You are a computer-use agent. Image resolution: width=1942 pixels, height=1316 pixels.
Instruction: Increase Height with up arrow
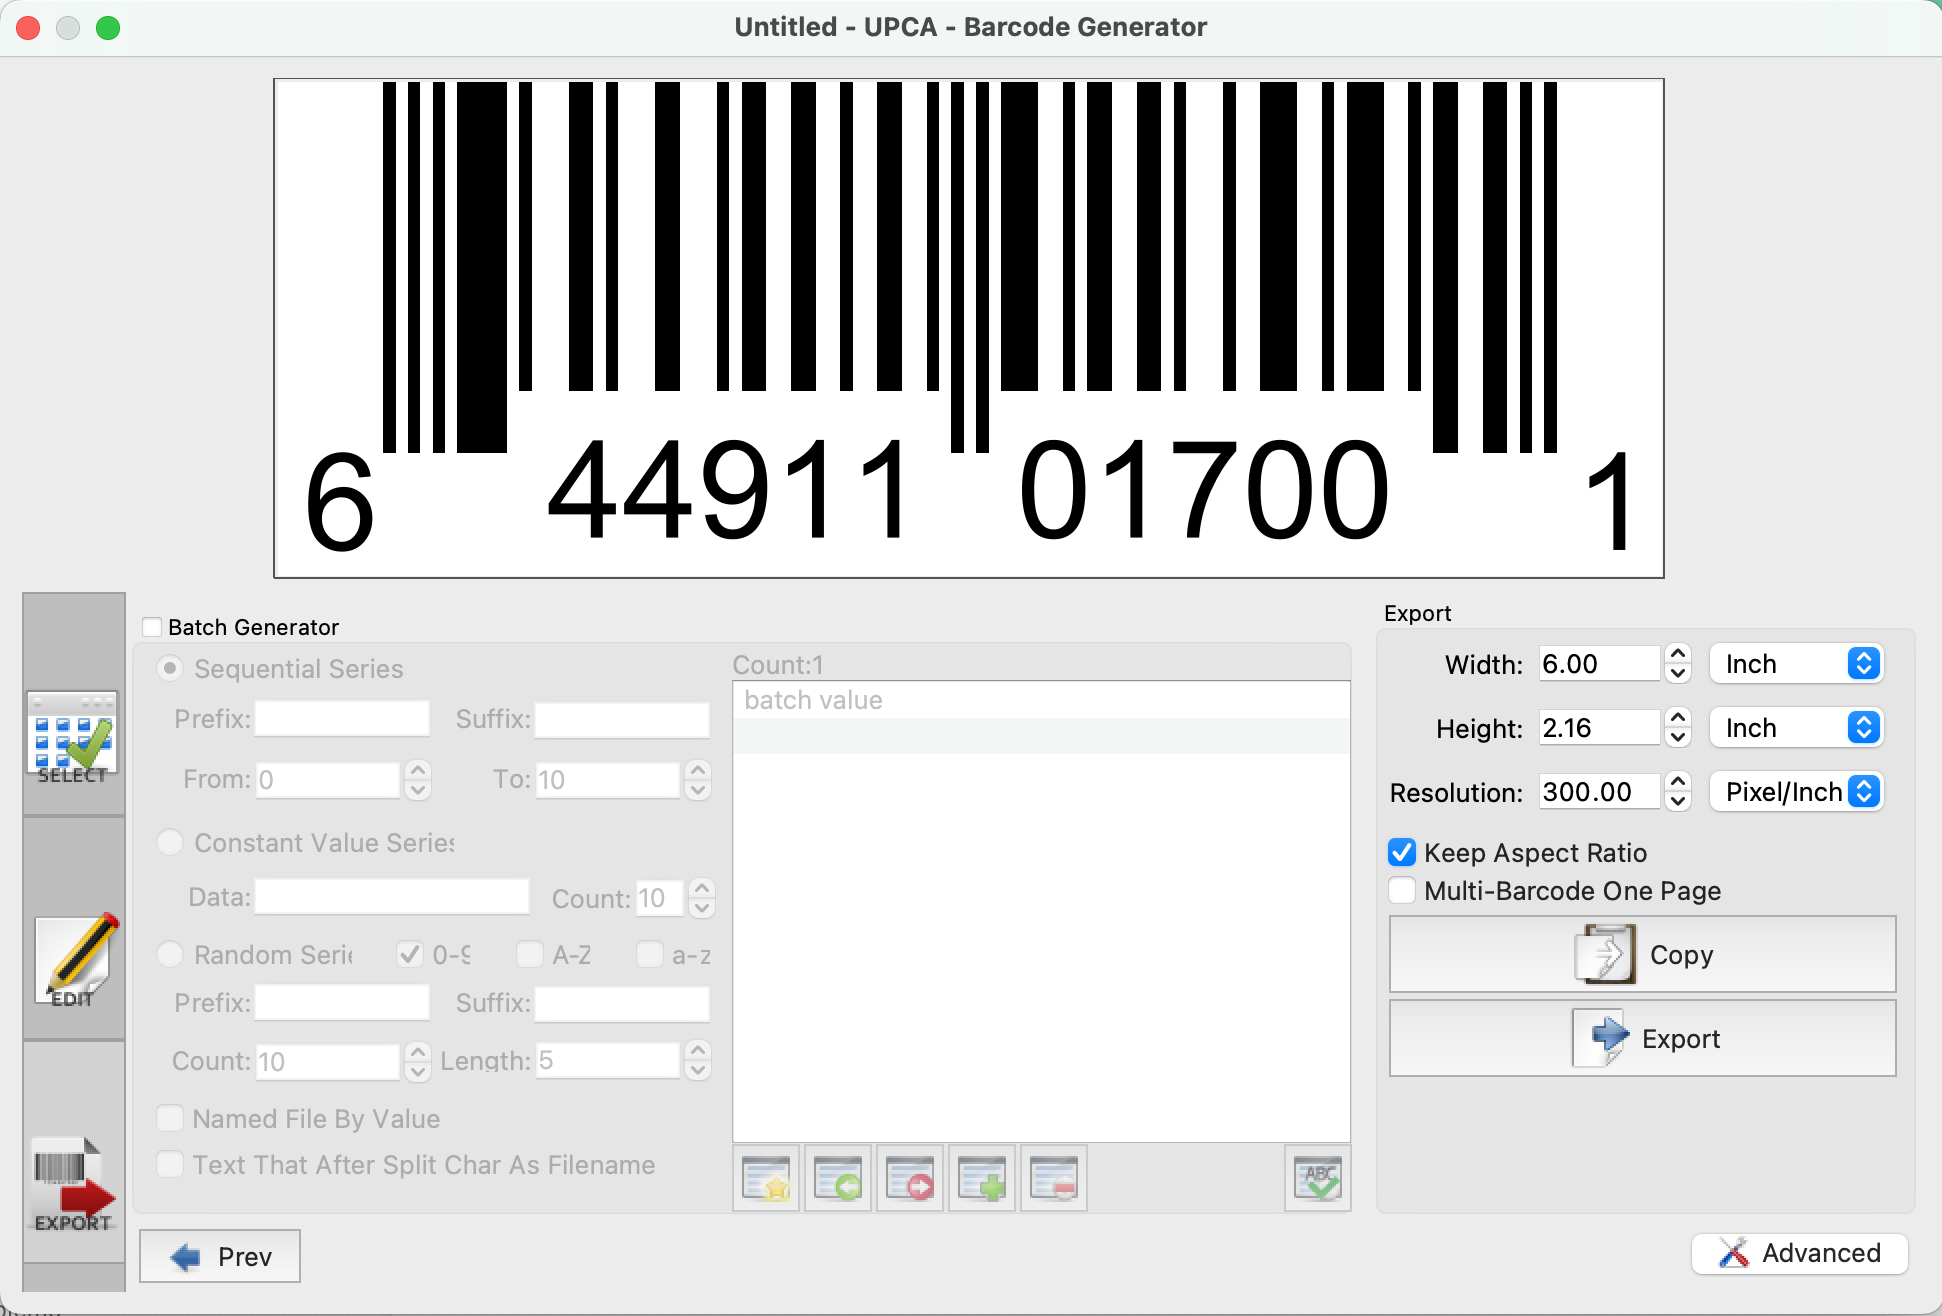1678,718
